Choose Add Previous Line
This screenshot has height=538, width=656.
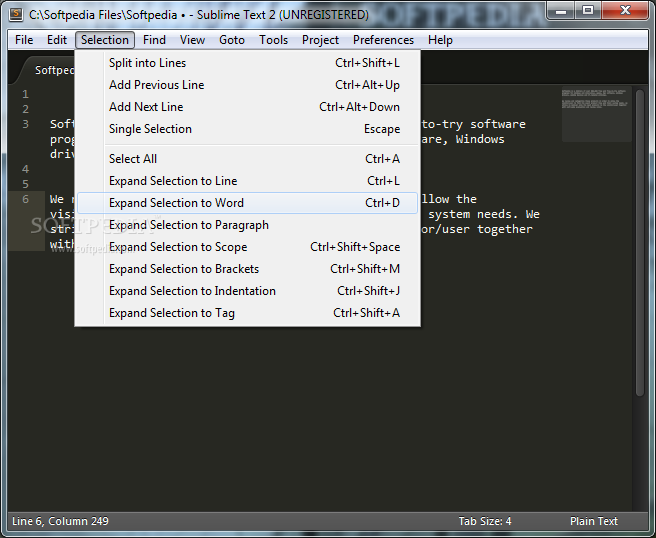(x=247, y=85)
